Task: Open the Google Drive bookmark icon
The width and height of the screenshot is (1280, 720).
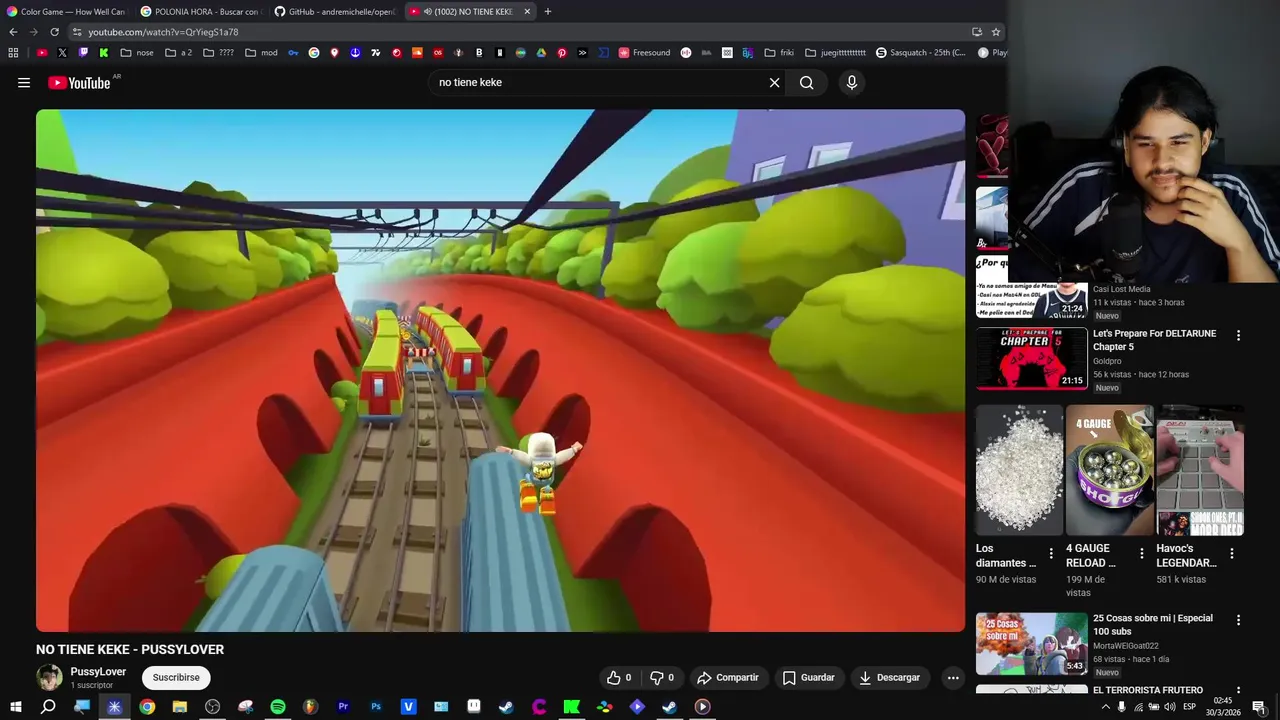Action: tap(541, 53)
